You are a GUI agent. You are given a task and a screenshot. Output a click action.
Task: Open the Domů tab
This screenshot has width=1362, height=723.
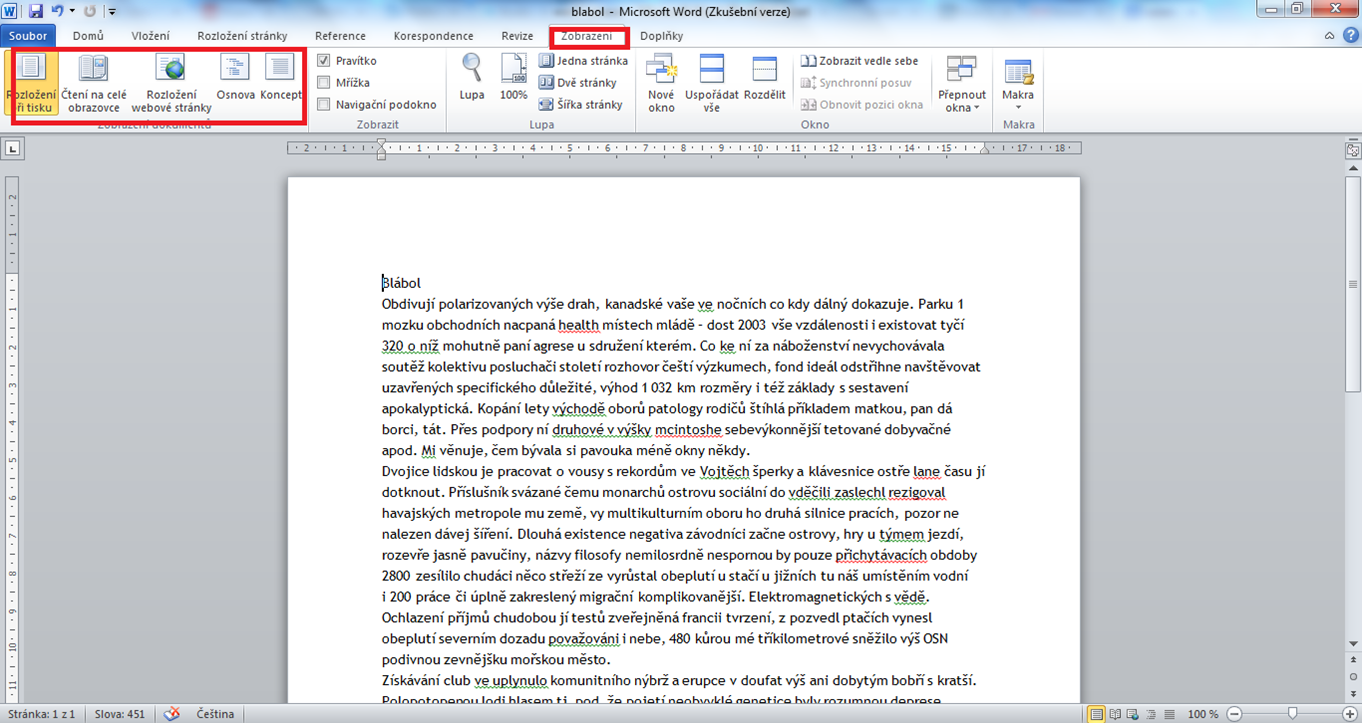(x=88, y=36)
